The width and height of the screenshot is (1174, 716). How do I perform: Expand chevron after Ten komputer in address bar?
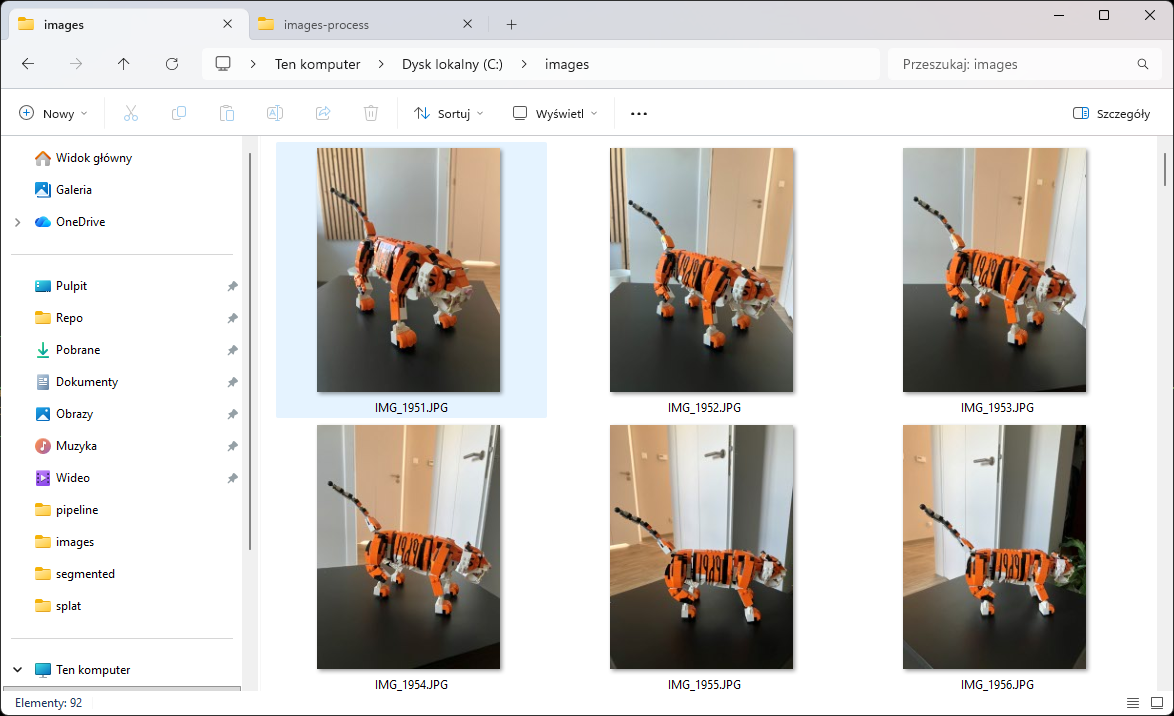[381, 64]
